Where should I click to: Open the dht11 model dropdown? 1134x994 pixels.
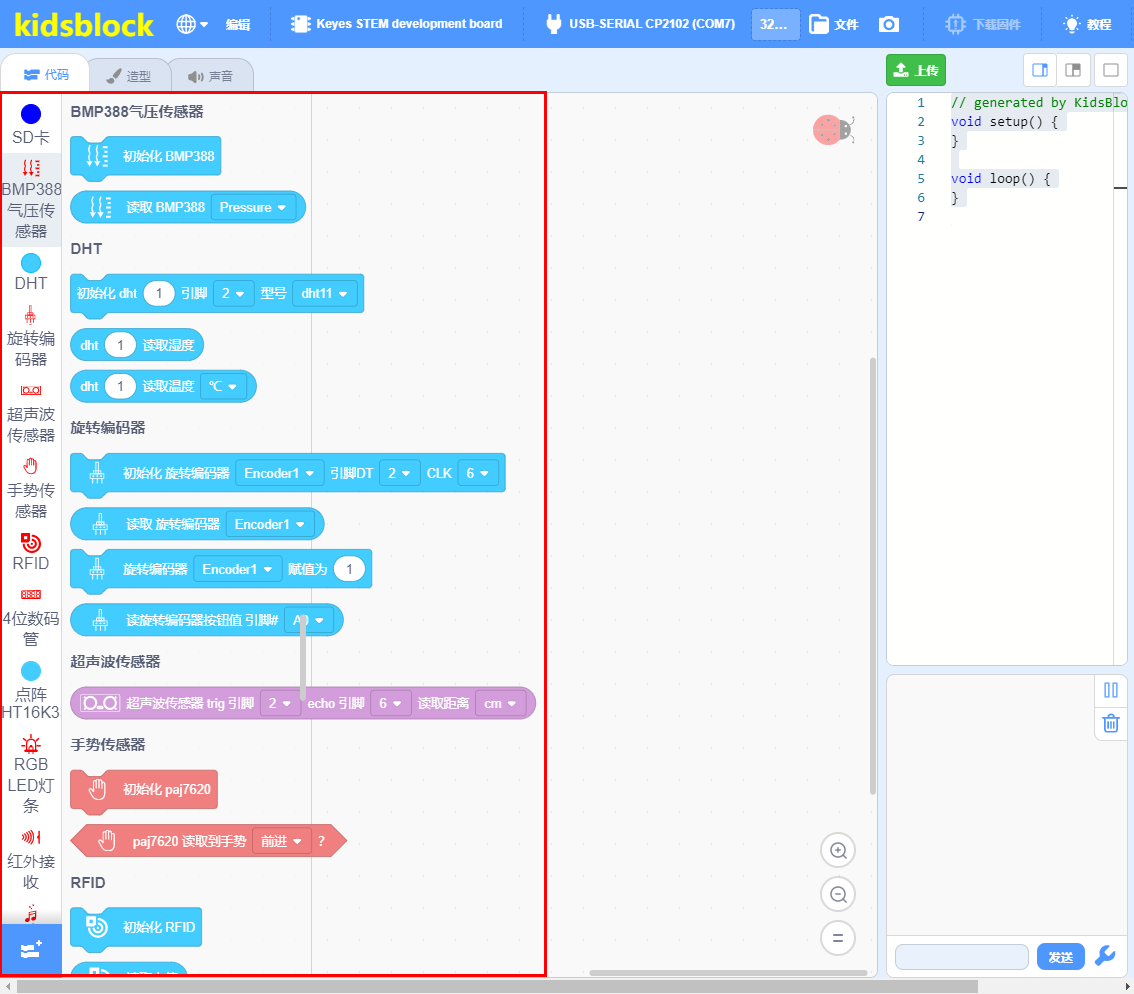click(324, 294)
